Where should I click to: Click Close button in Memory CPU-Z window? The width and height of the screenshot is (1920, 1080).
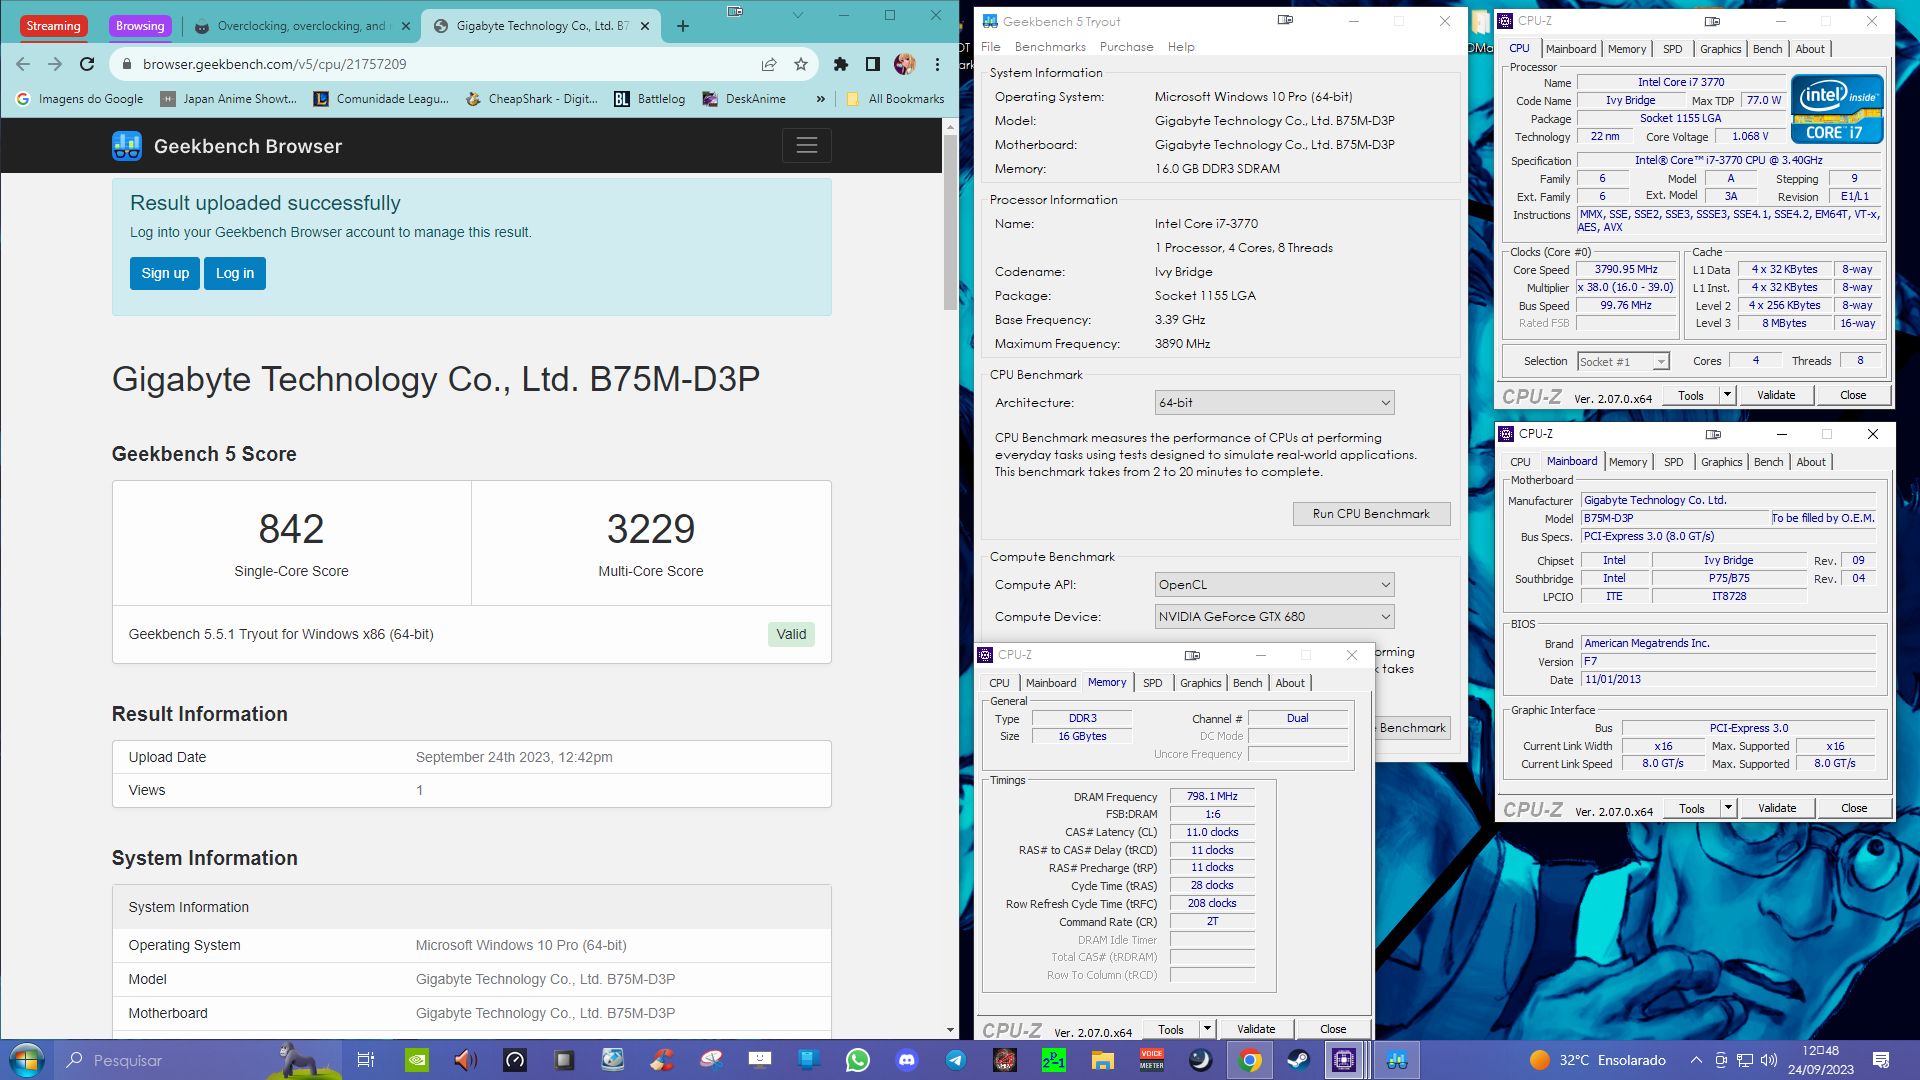pyautogui.click(x=1333, y=1029)
